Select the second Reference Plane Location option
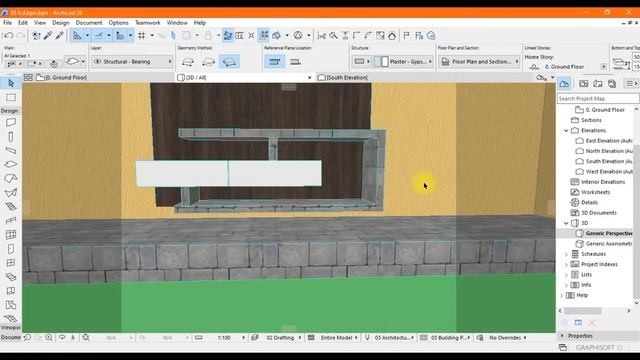 pyautogui.click(x=295, y=62)
